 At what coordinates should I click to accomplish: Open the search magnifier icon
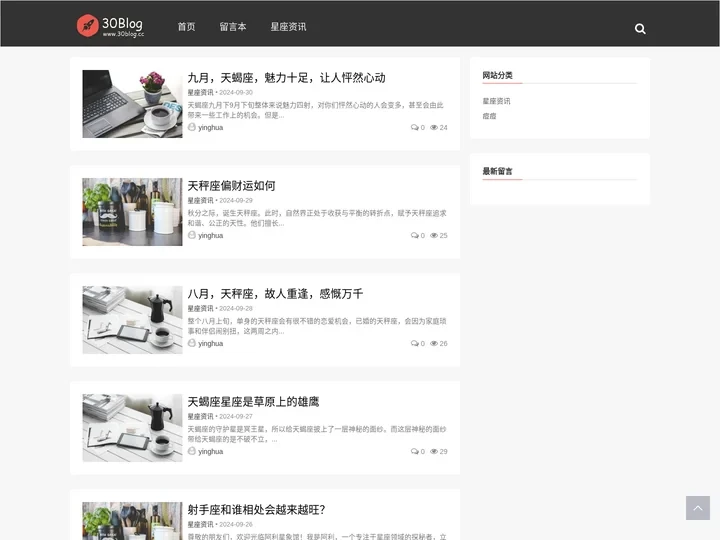point(640,29)
